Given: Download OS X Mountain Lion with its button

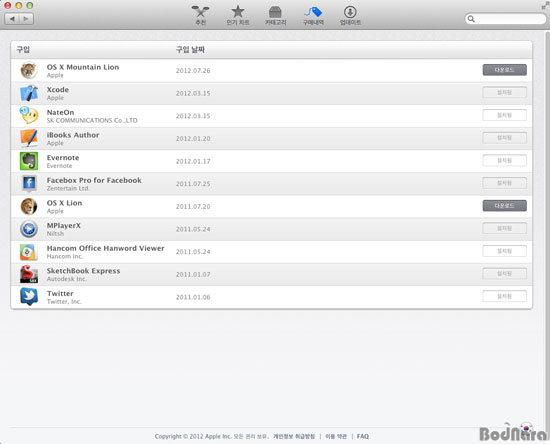Looking at the screenshot, I should pyautogui.click(x=504, y=70).
